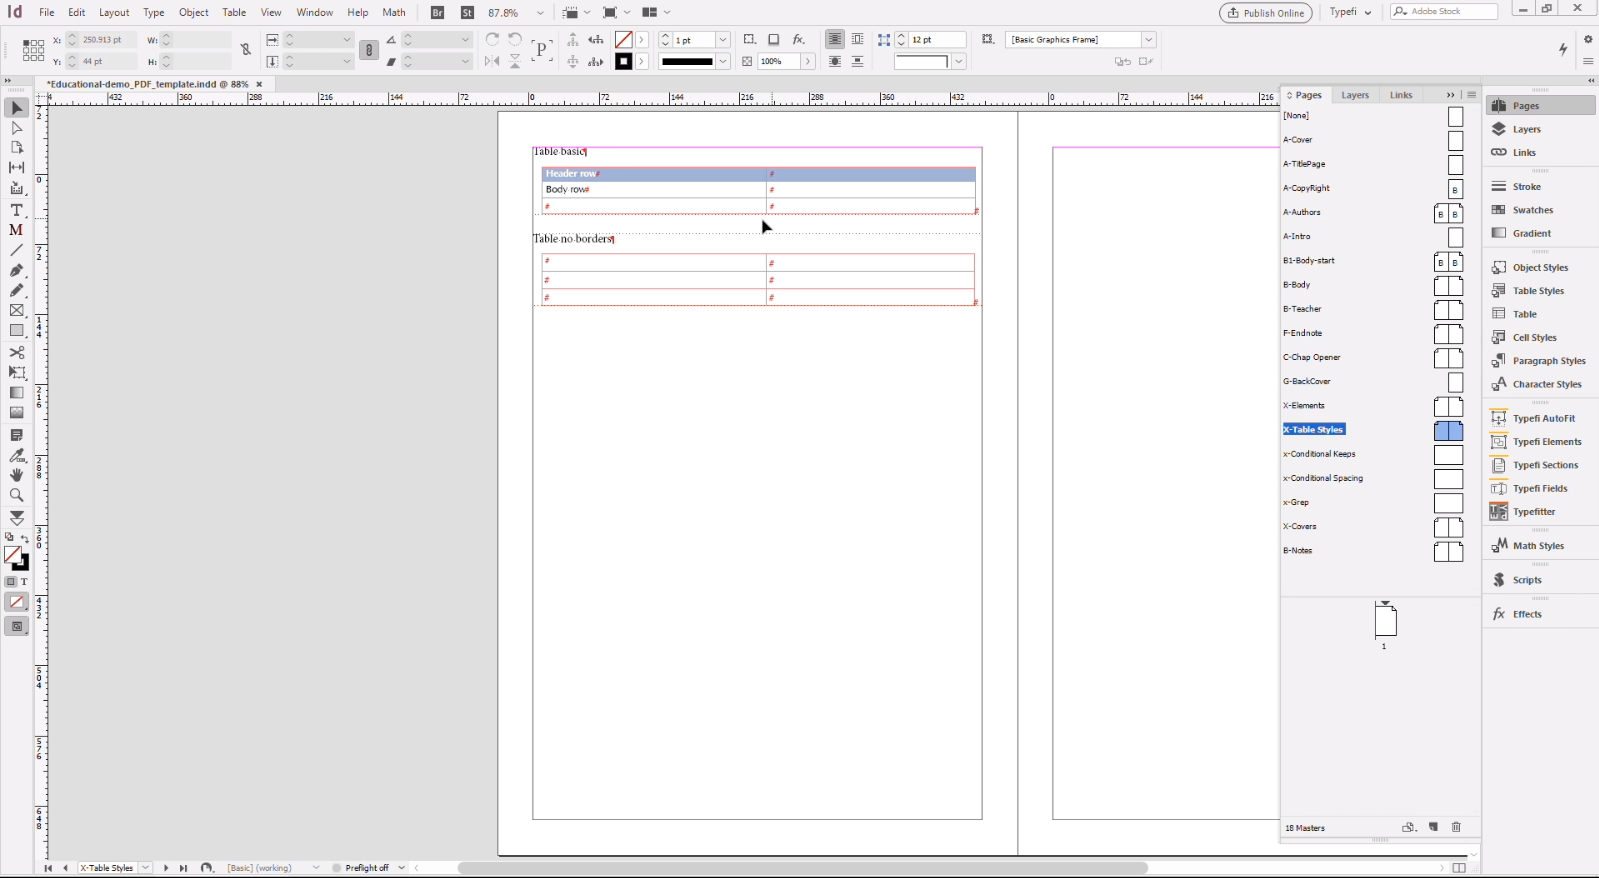Select the Type tool
This screenshot has width=1599, height=878.
tap(16, 210)
